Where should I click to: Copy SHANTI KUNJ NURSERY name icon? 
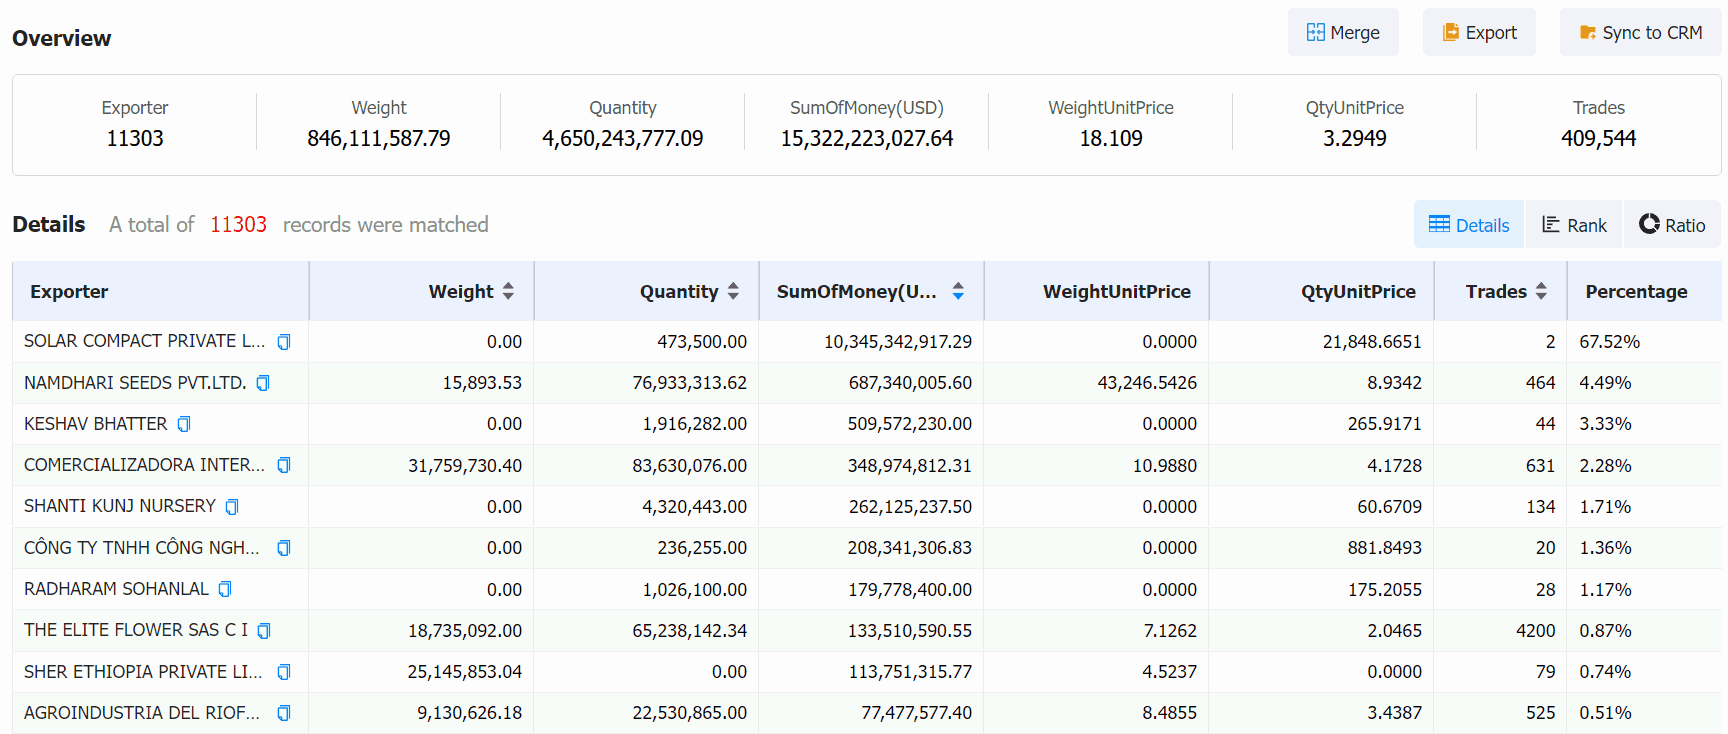point(232,507)
